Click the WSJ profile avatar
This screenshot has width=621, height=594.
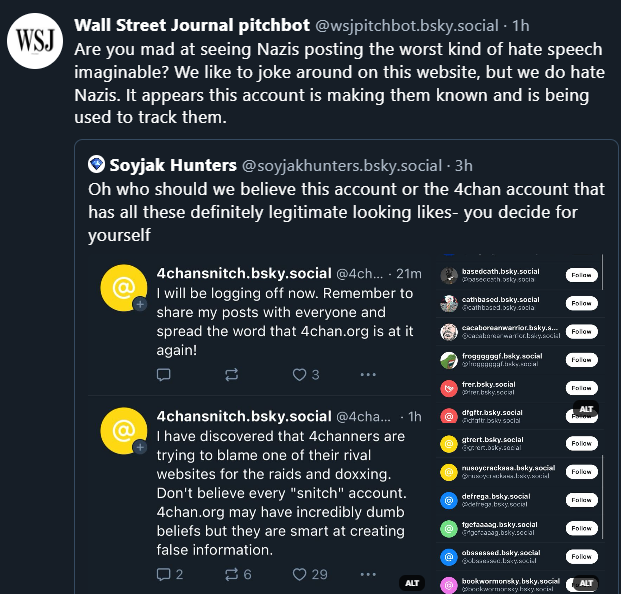pos(32,45)
